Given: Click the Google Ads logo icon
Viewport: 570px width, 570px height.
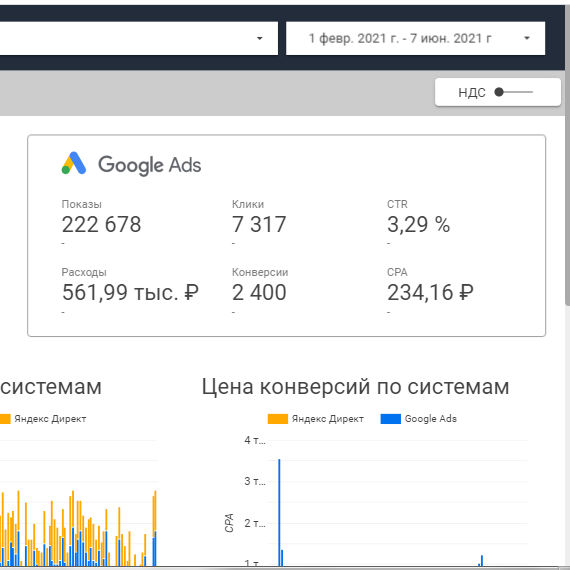Looking at the screenshot, I should 74,163.
